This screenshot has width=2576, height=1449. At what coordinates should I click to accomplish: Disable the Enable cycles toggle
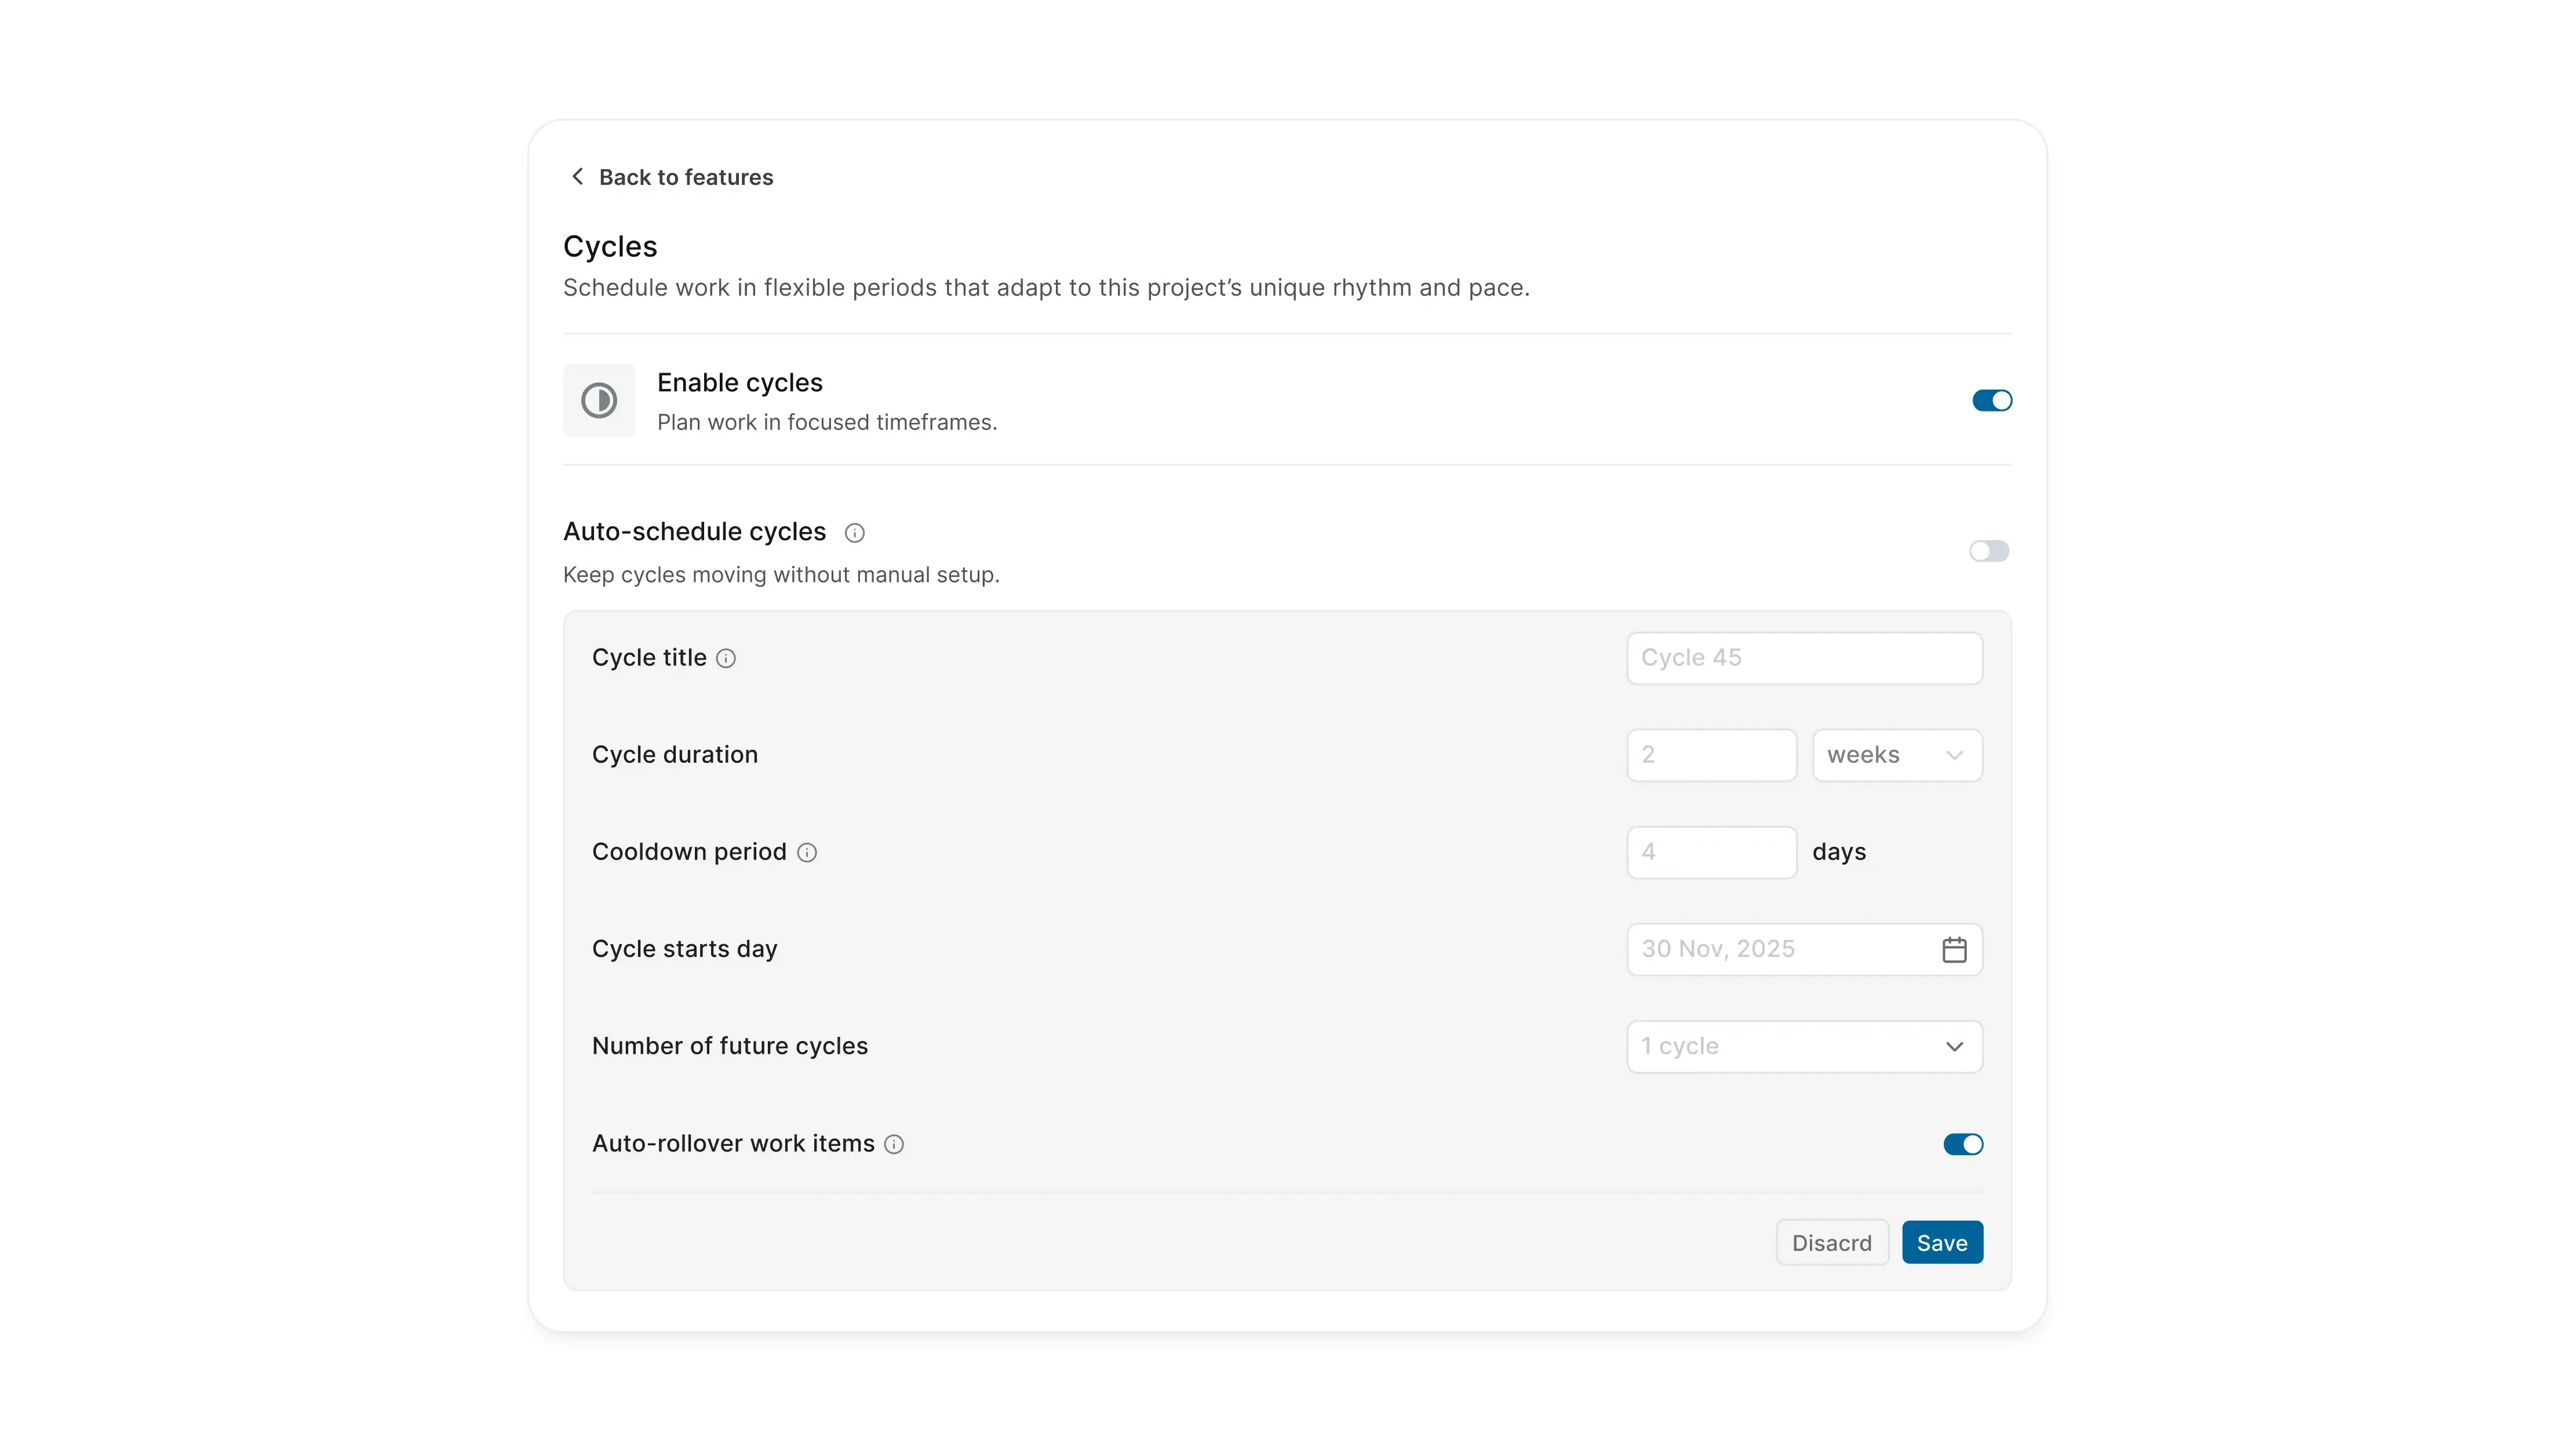click(1991, 400)
